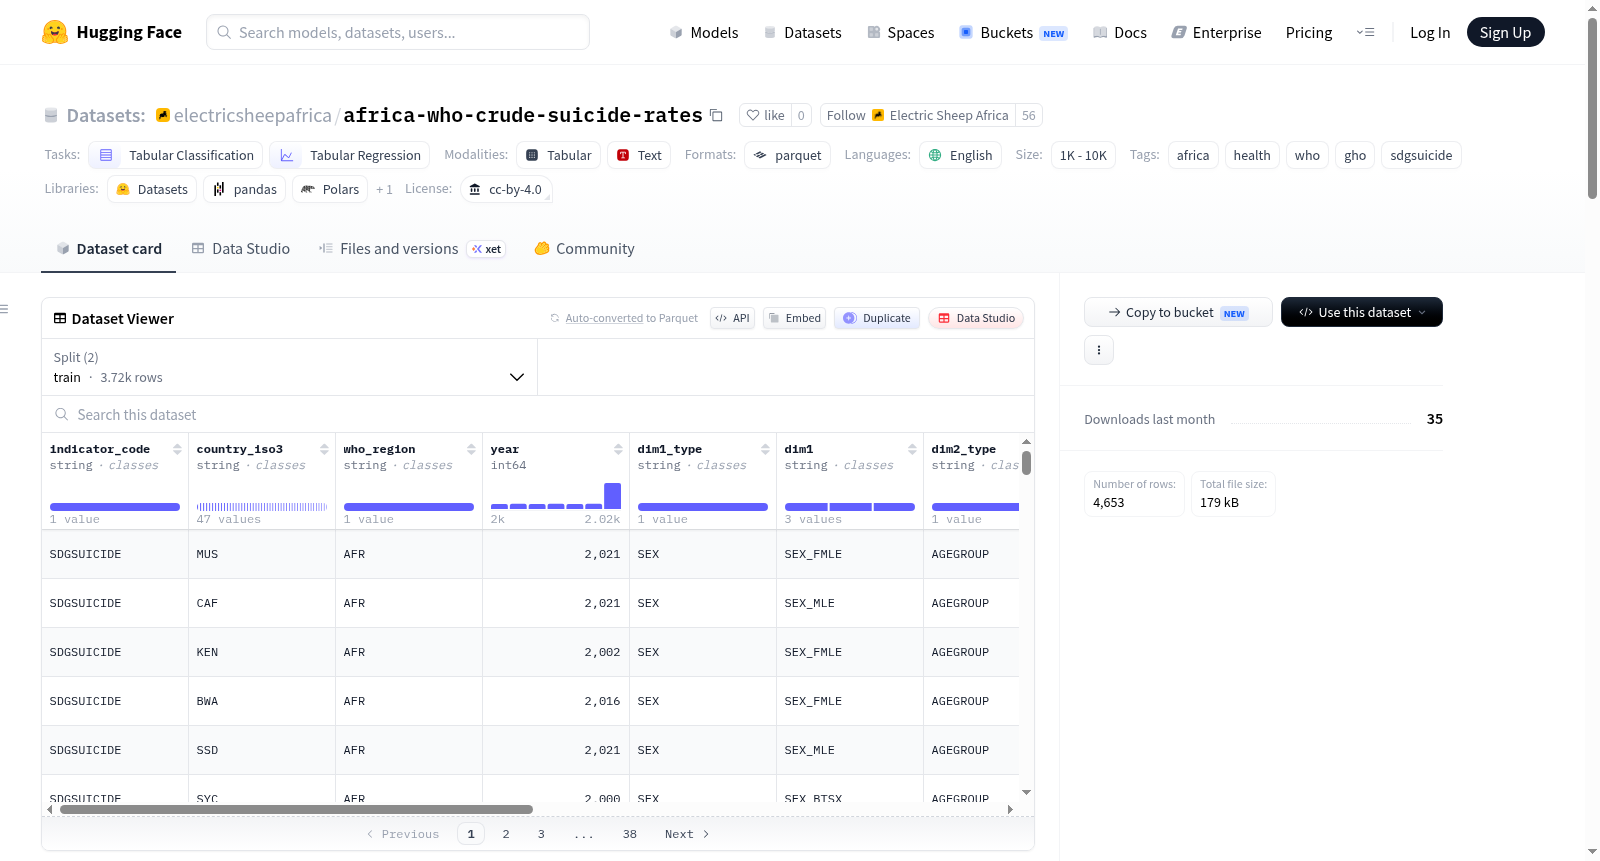Expand the Split train selector
1600x861 pixels.
tap(290, 367)
